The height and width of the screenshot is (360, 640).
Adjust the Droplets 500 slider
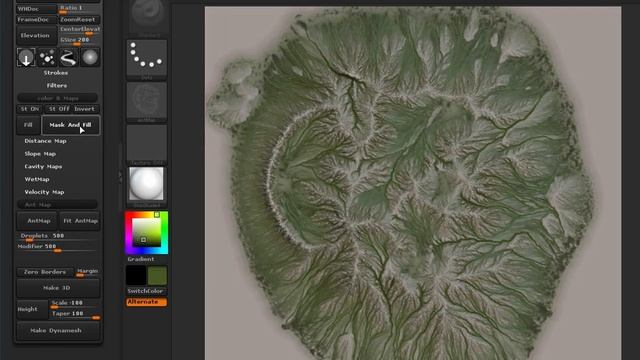[x=58, y=236]
